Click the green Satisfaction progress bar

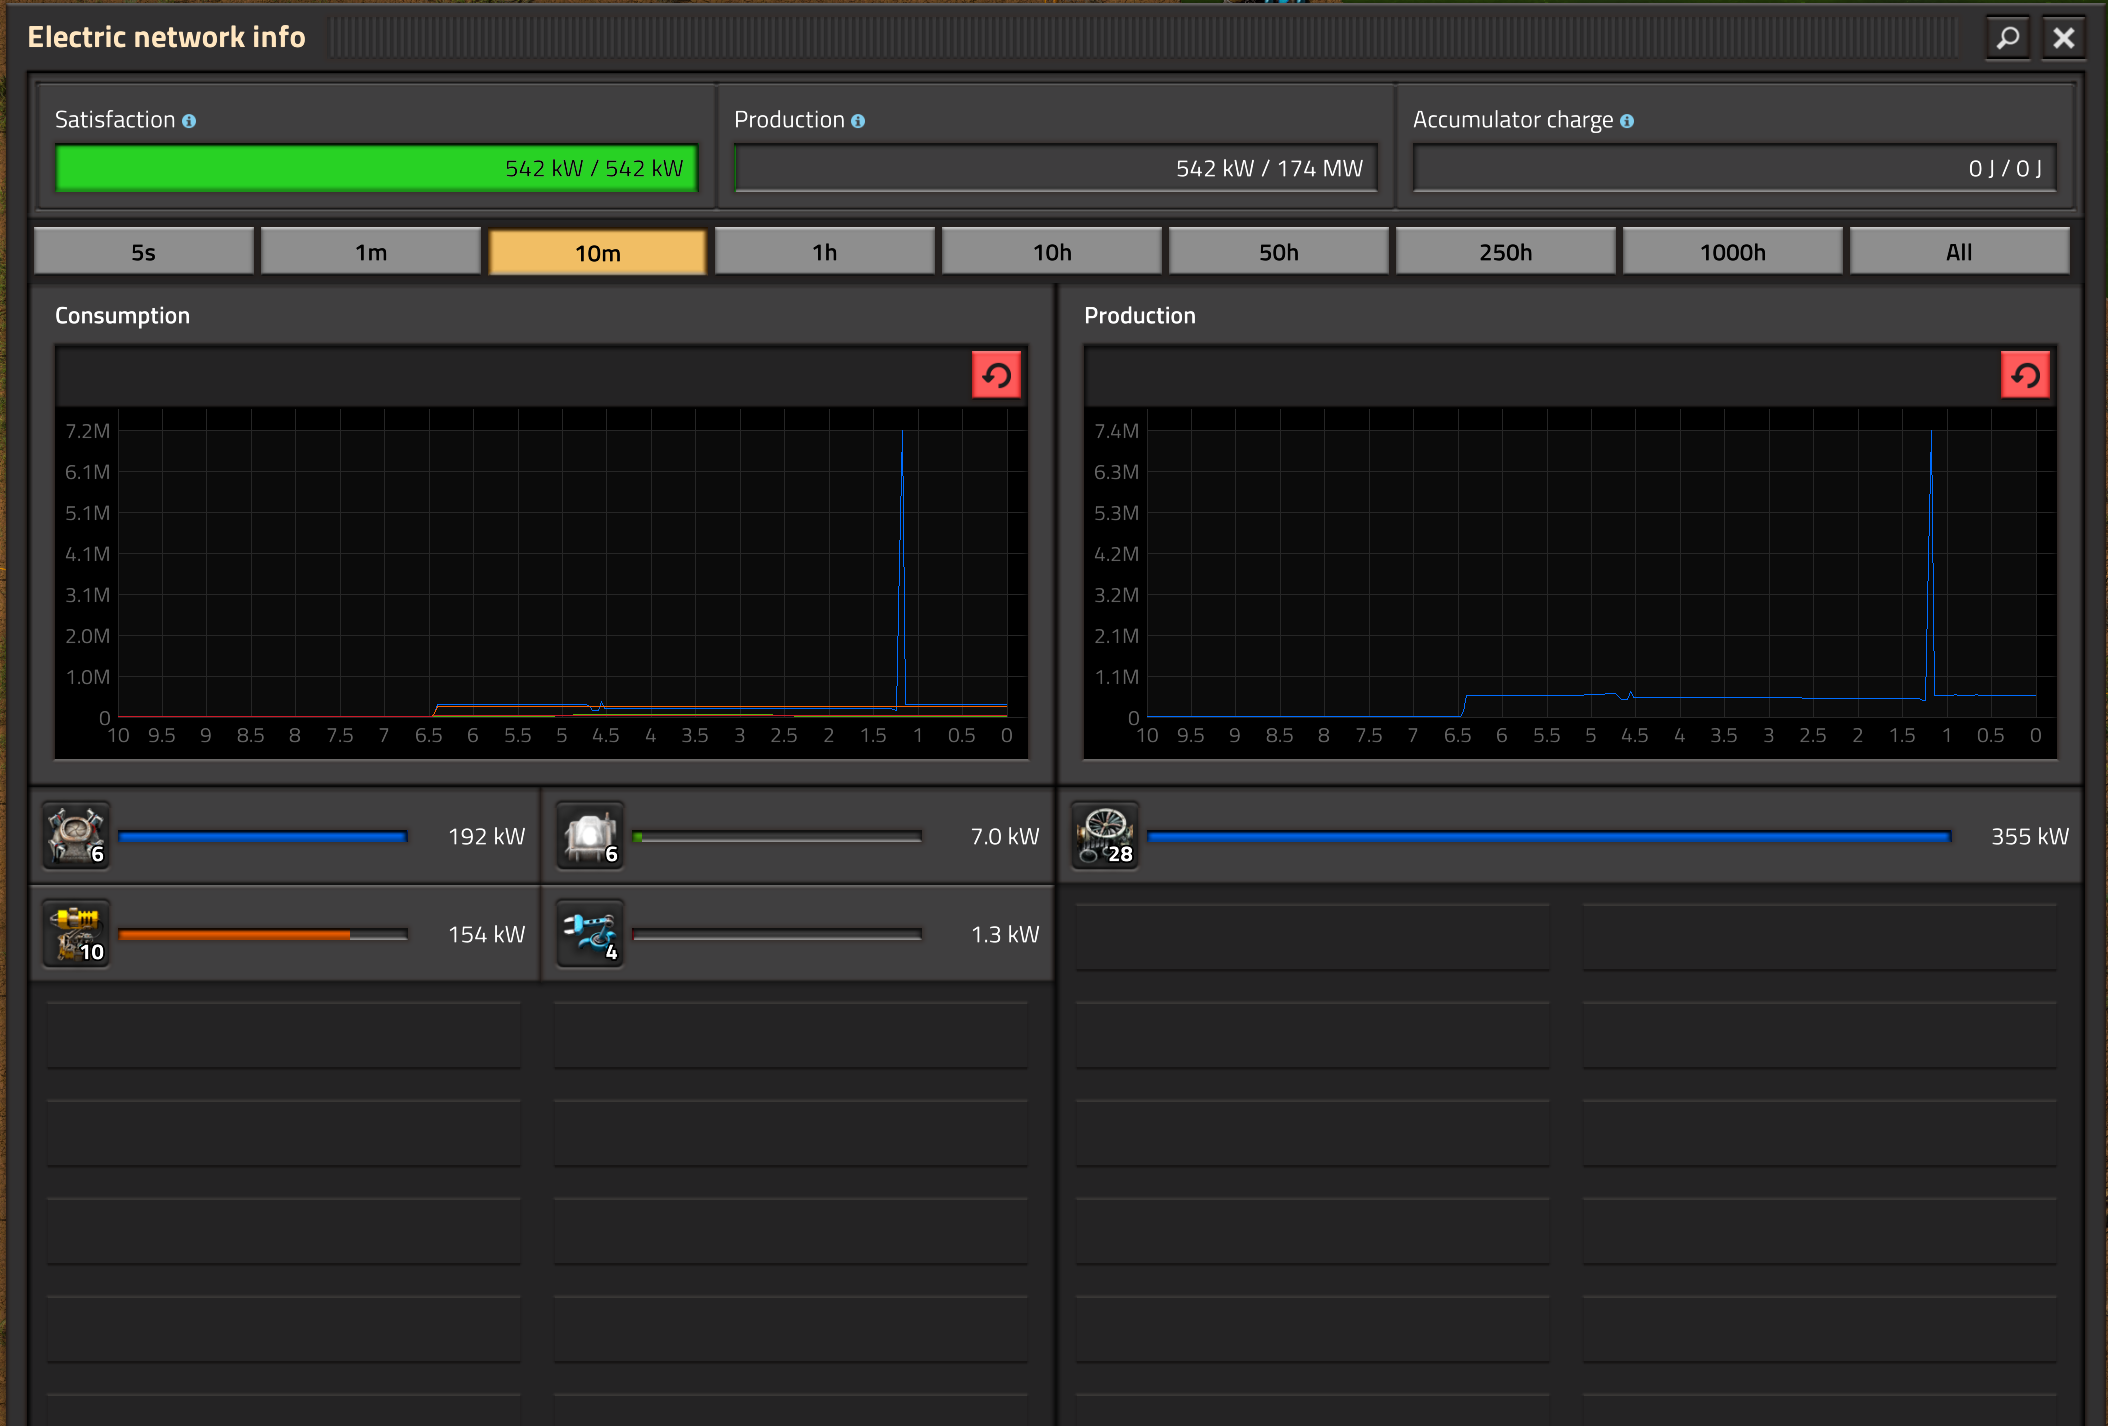pos(377,168)
